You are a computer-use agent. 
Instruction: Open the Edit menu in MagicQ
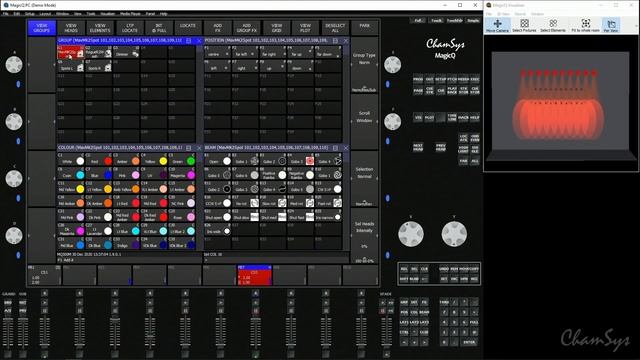[17, 13]
